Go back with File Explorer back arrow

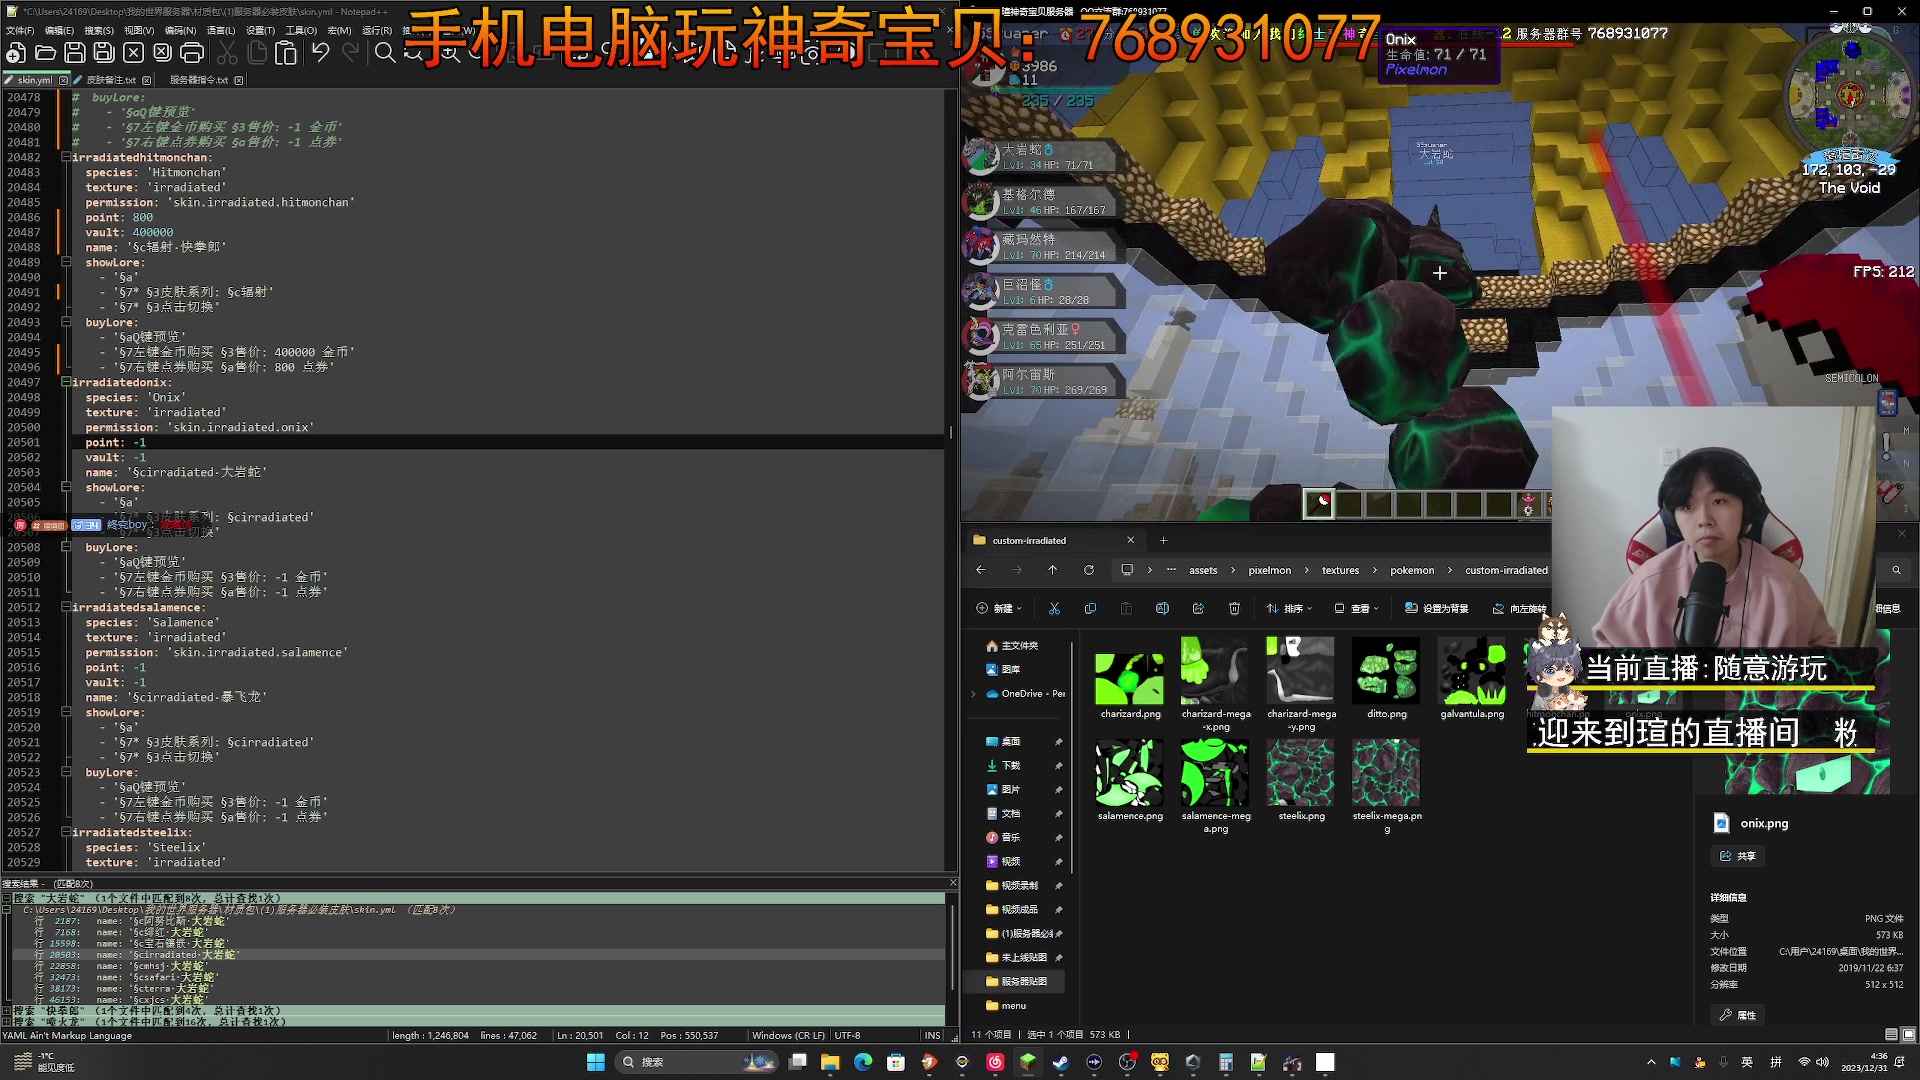(x=981, y=570)
